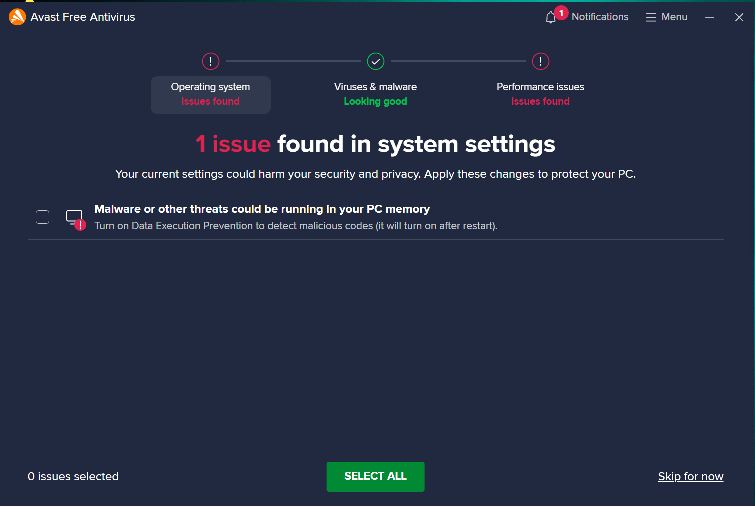Switch to the Viruses & malware step
Viewport: 755px width, 507px height.
pos(375,94)
